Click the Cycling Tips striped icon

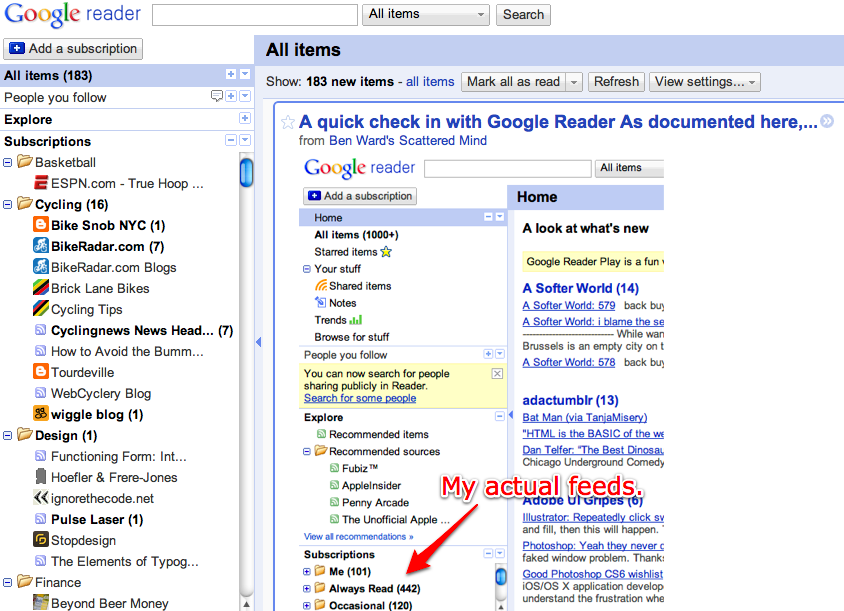coord(41,308)
